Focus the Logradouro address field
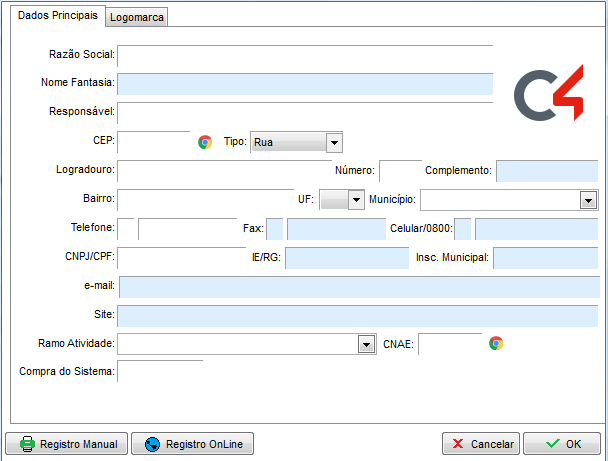This screenshot has width=608, height=461. tap(223, 171)
